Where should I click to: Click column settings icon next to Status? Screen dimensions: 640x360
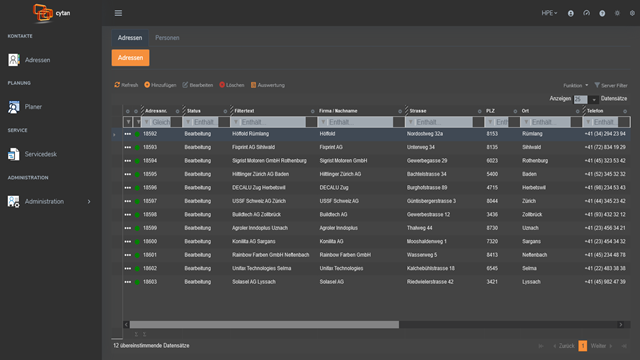click(x=225, y=111)
